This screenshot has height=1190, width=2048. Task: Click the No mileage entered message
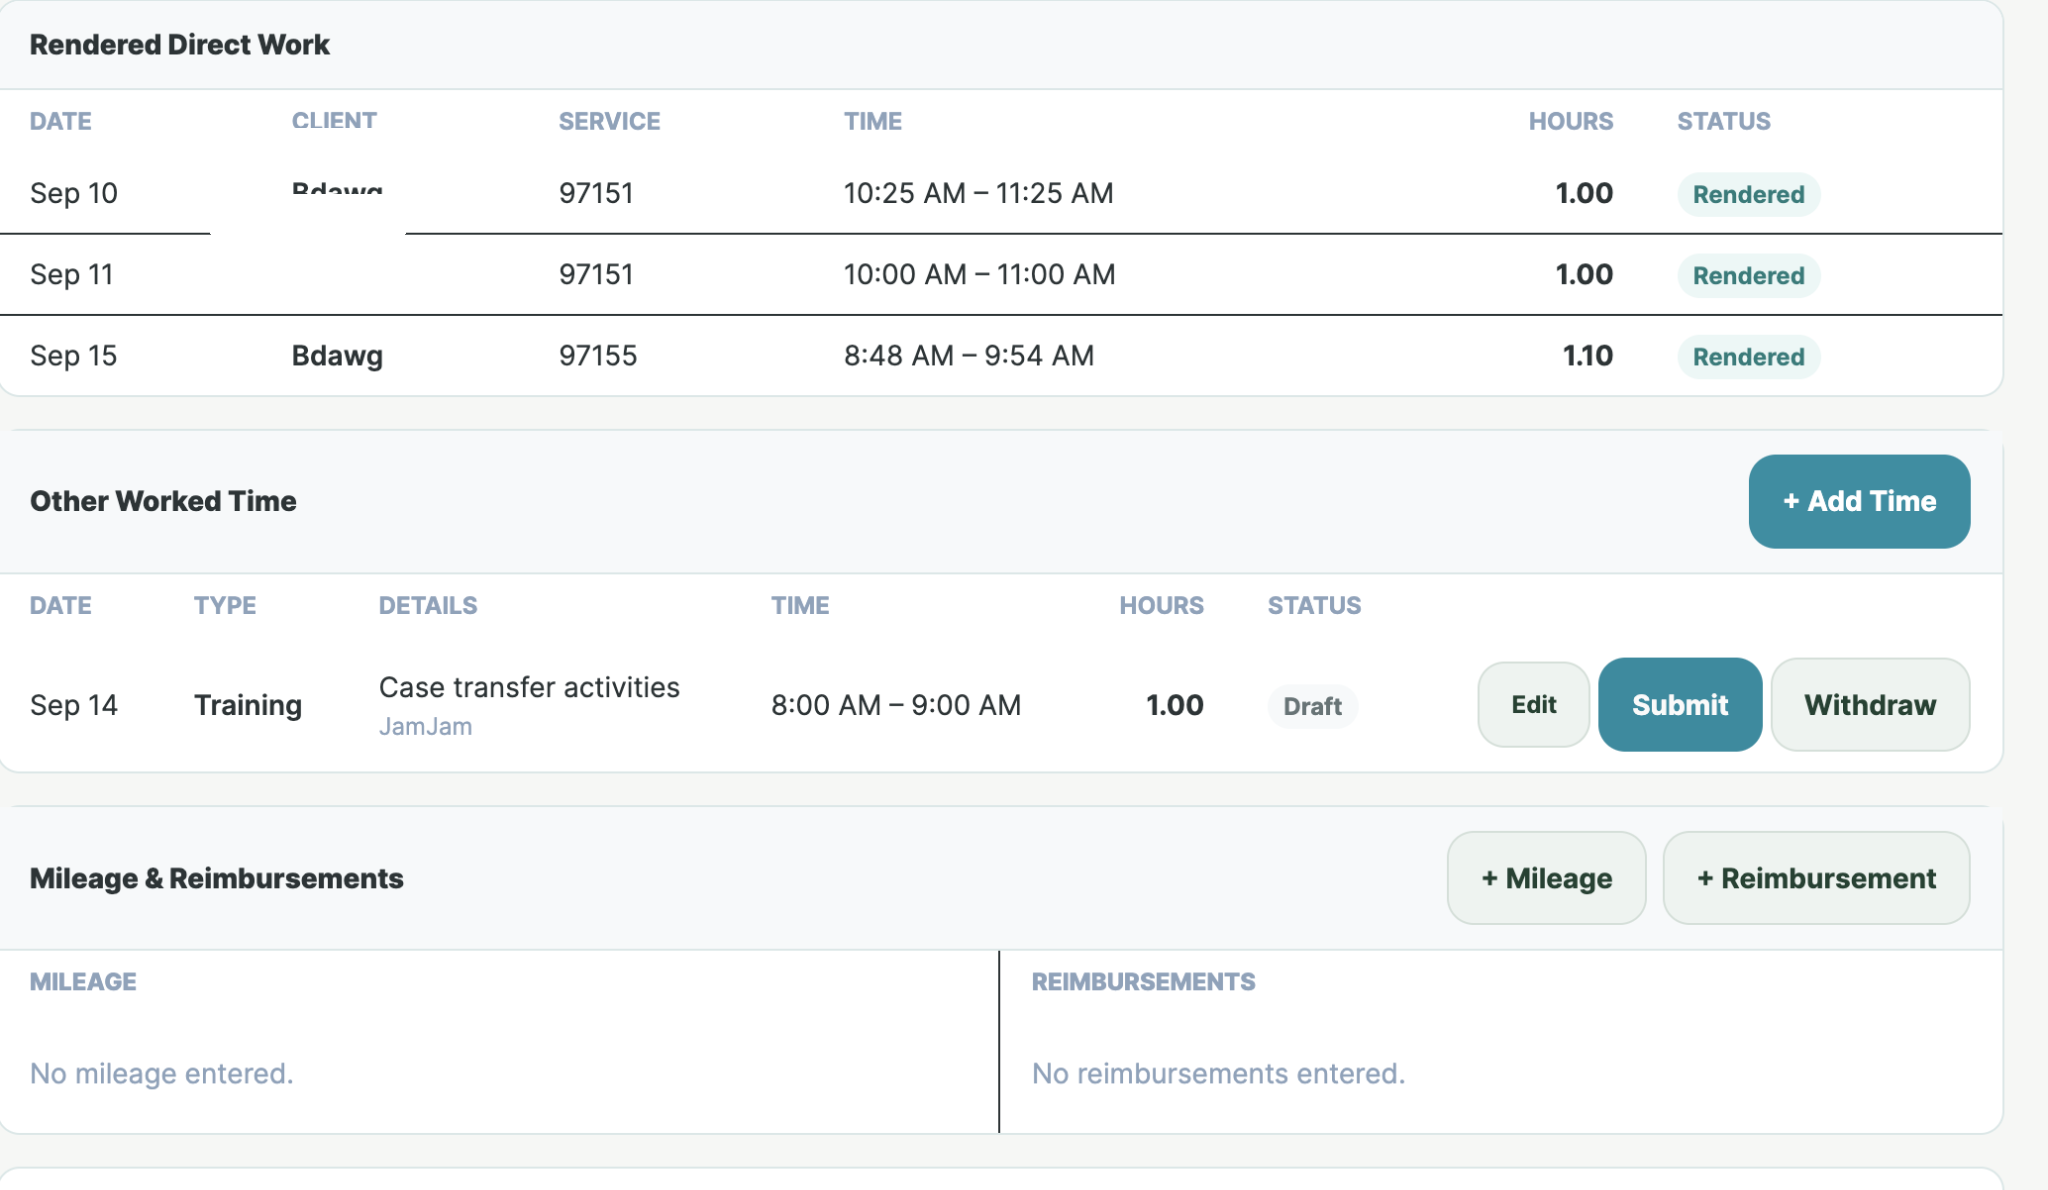click(162, 1073)
